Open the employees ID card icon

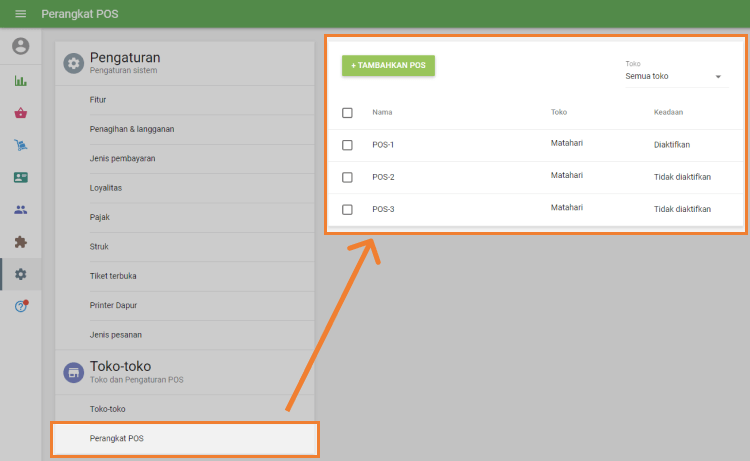click(21, 177)
